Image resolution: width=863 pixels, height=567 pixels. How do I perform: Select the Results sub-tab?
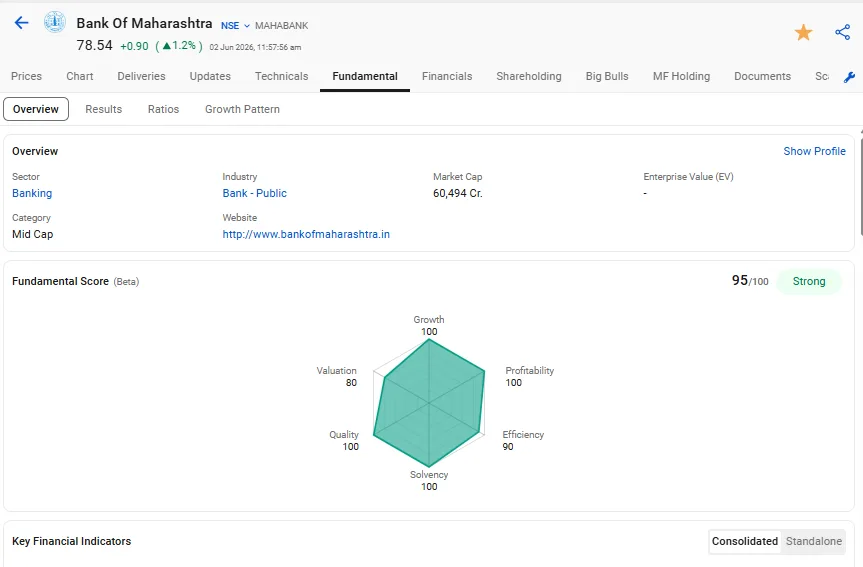coord(103,109)
